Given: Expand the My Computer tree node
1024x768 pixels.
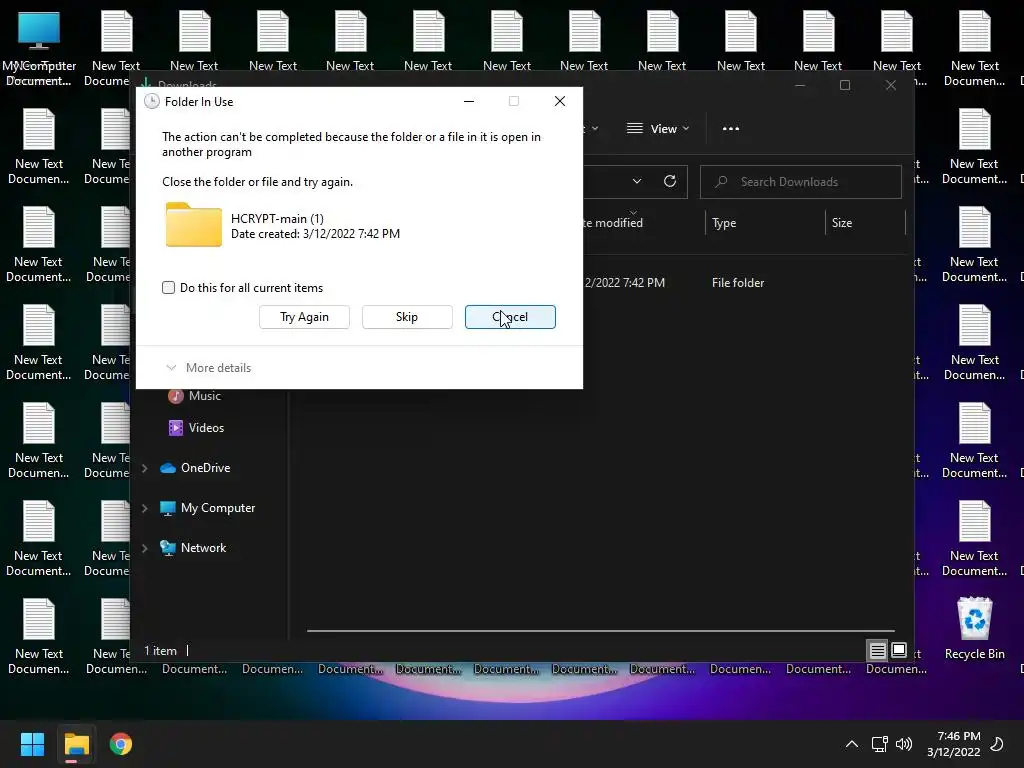Looking at the screenshot, I should pyautogui.click(x=145, y=508).
